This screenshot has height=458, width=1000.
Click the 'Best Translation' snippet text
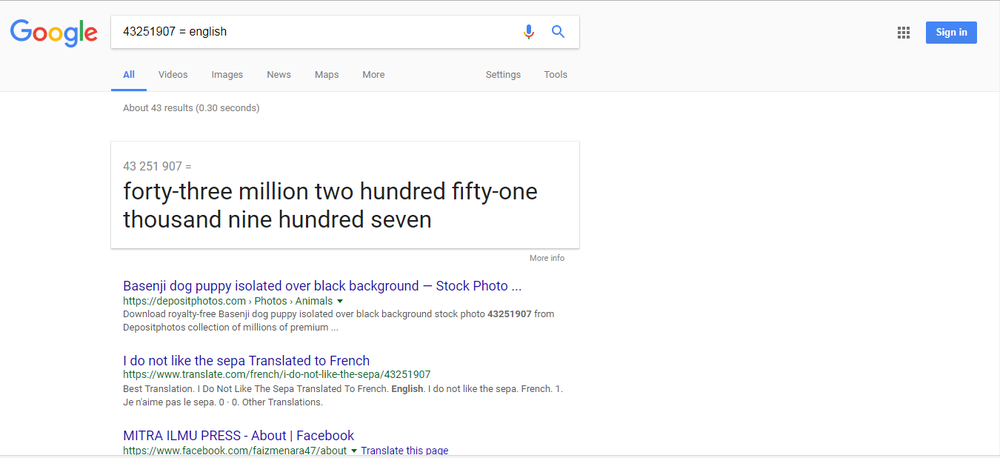point(343,395)
